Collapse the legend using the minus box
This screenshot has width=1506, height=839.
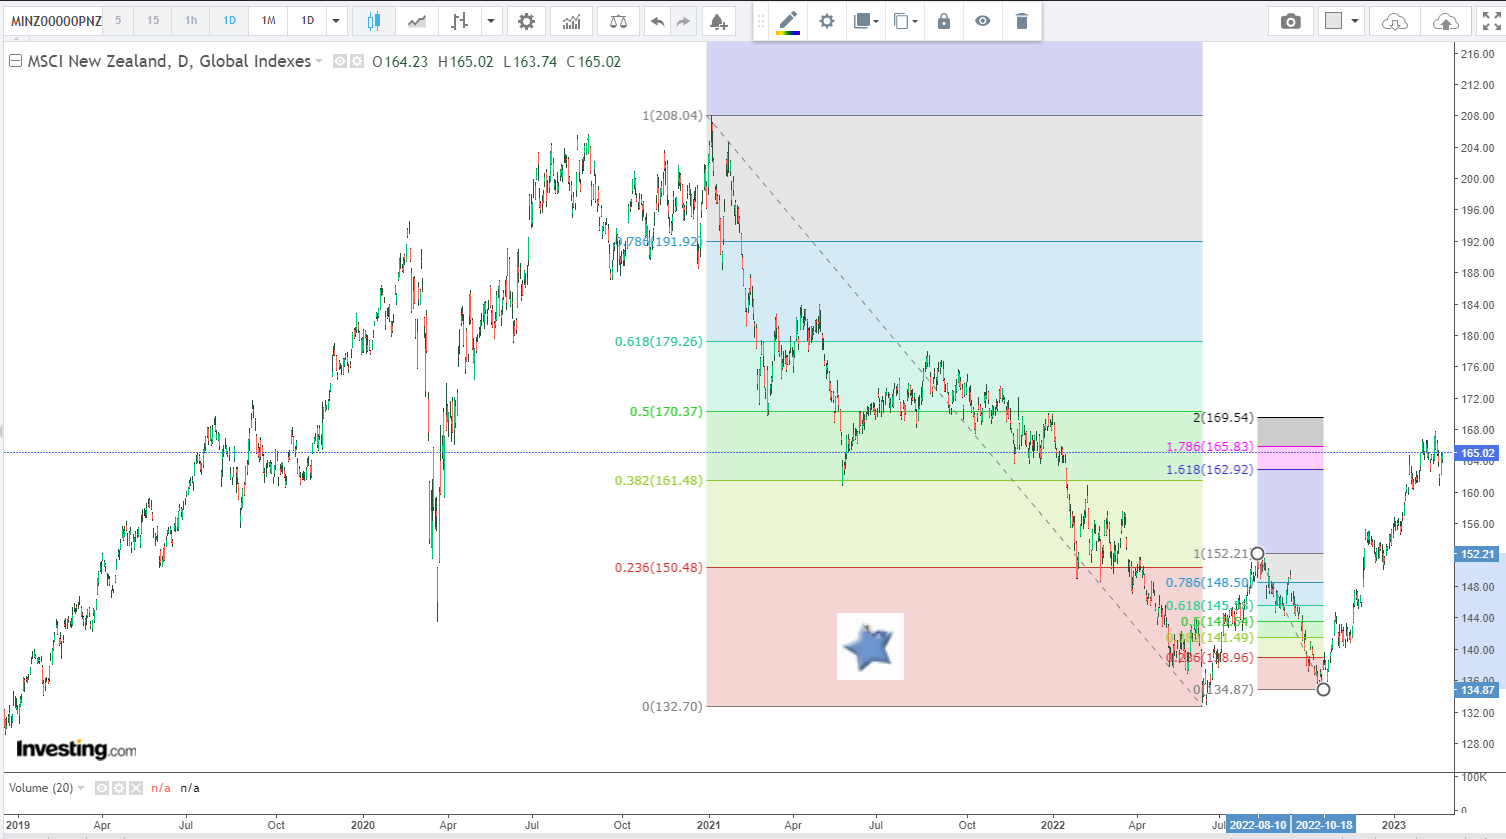click(x=15, y=61)
